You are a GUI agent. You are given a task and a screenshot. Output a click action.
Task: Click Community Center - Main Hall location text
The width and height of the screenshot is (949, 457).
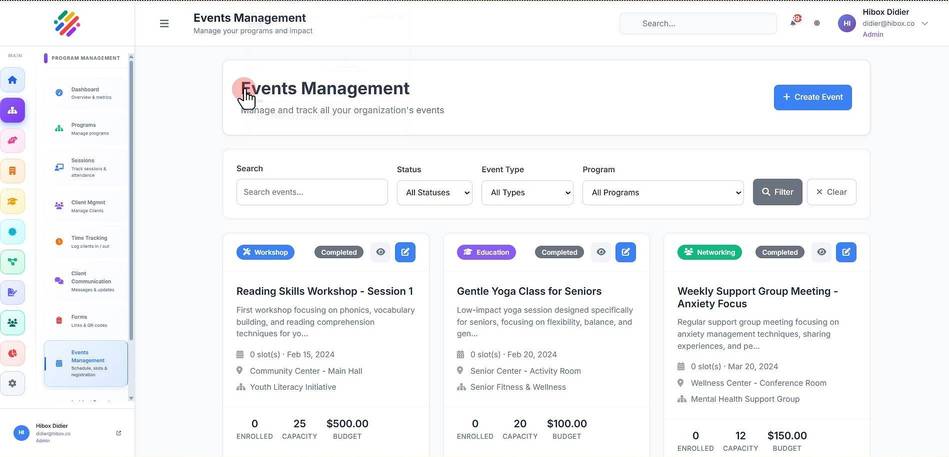coord(306,371)
